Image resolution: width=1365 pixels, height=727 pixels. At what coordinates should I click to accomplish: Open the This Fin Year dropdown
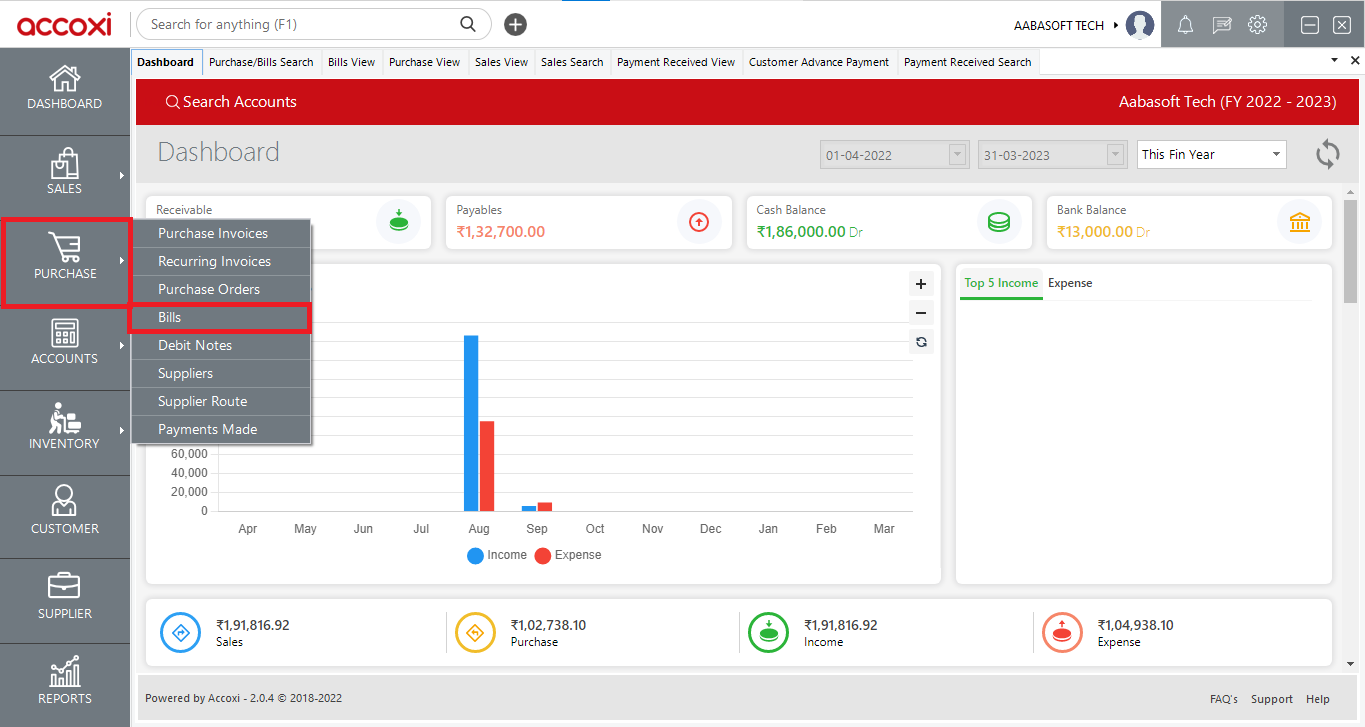pos(1211,154)
